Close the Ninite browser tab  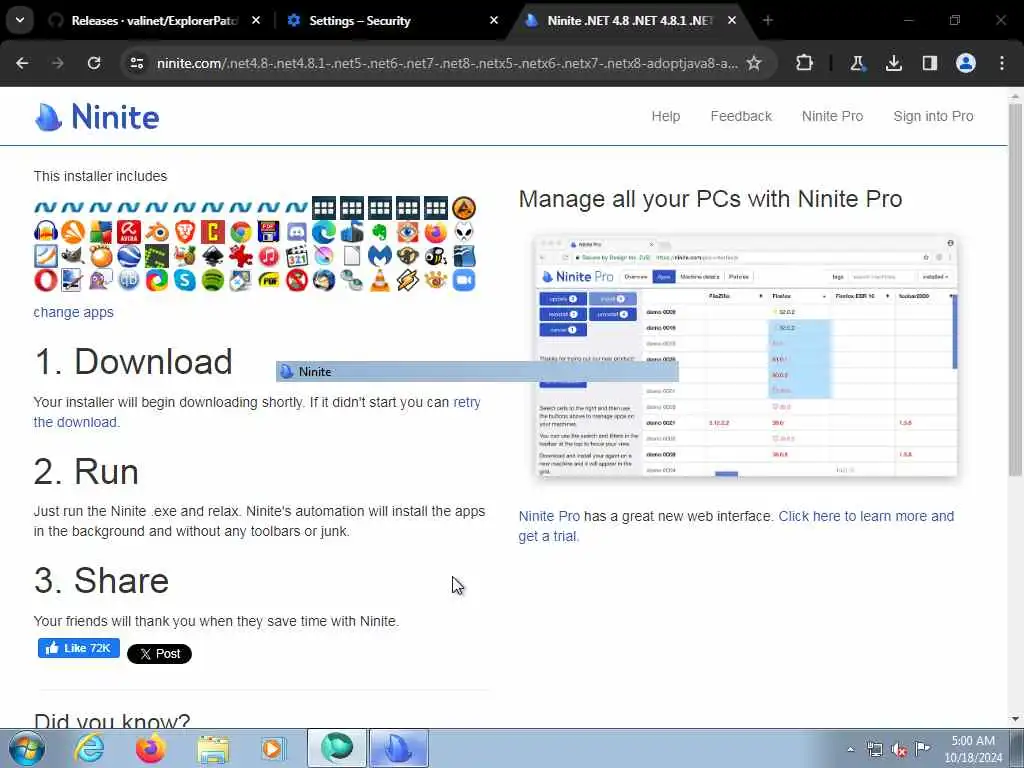point(732,21)
